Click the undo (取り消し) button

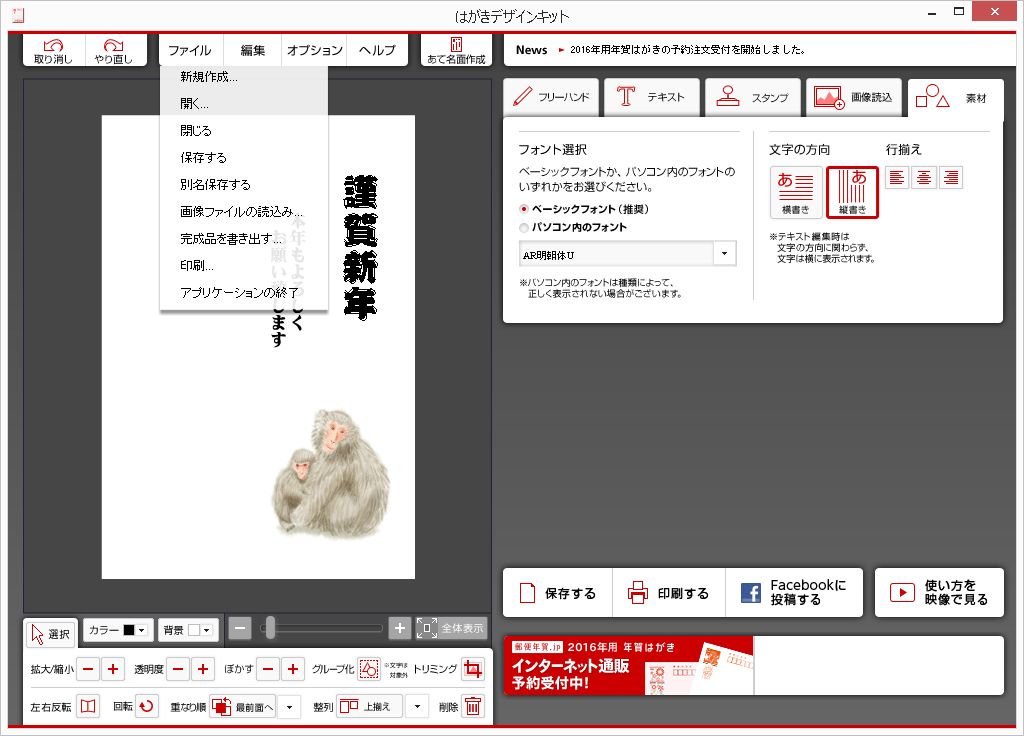(54, 50)
